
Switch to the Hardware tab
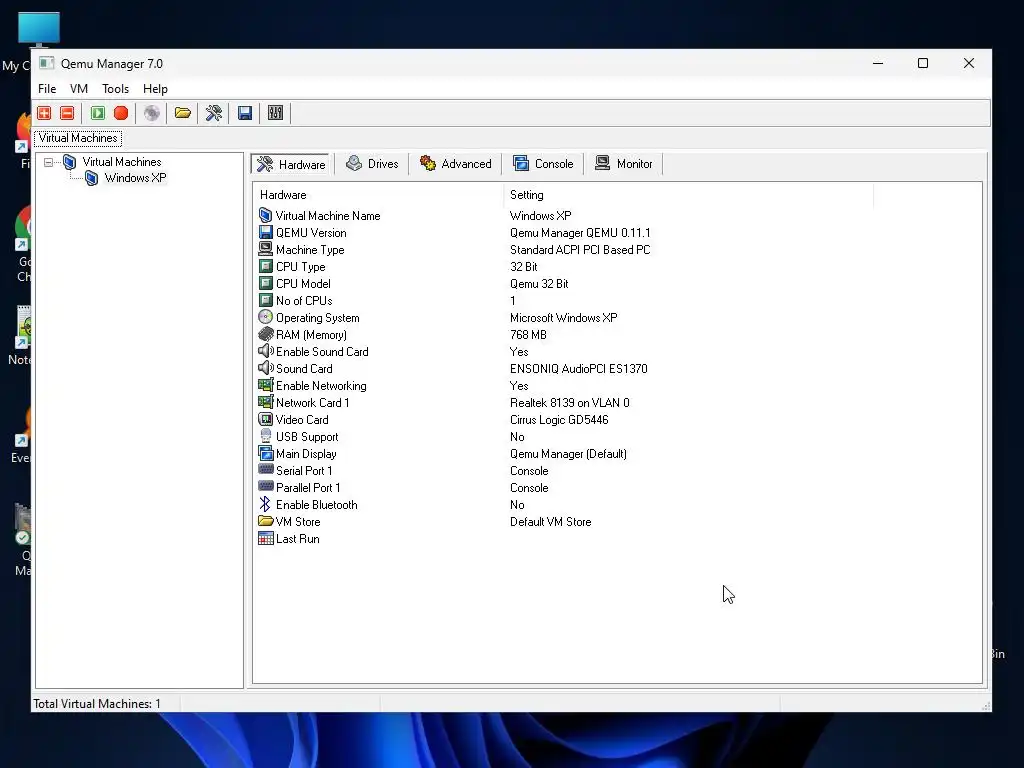pos(292,164)
